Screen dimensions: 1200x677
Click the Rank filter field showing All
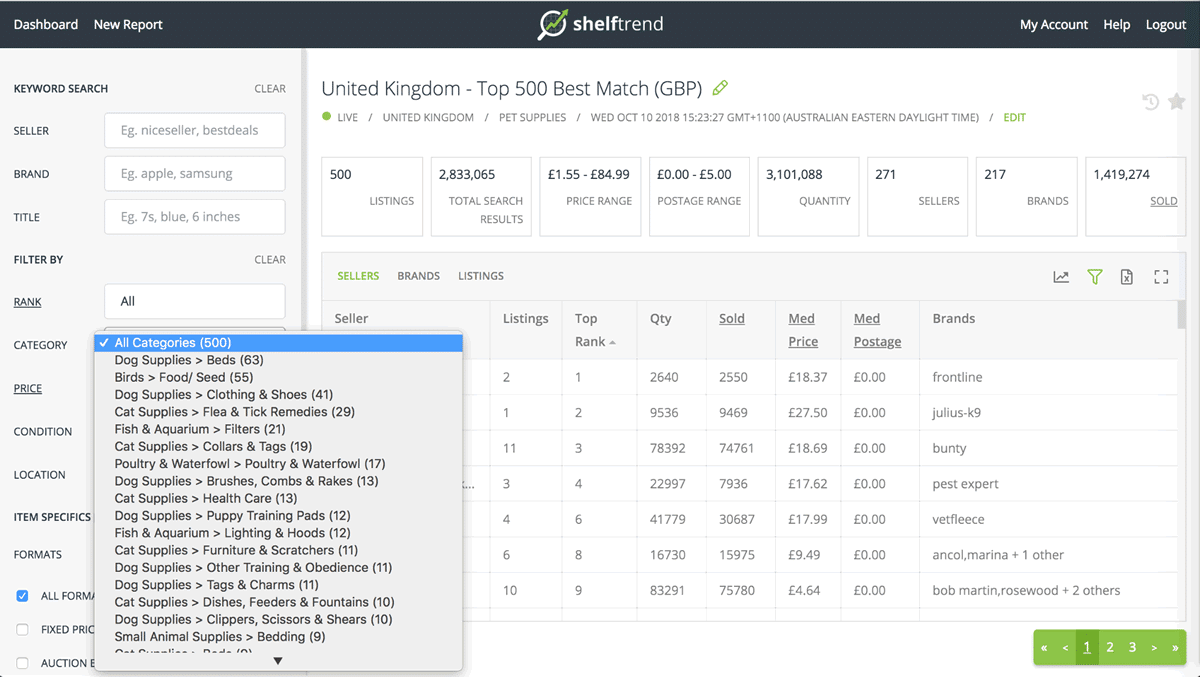[195, 301]
